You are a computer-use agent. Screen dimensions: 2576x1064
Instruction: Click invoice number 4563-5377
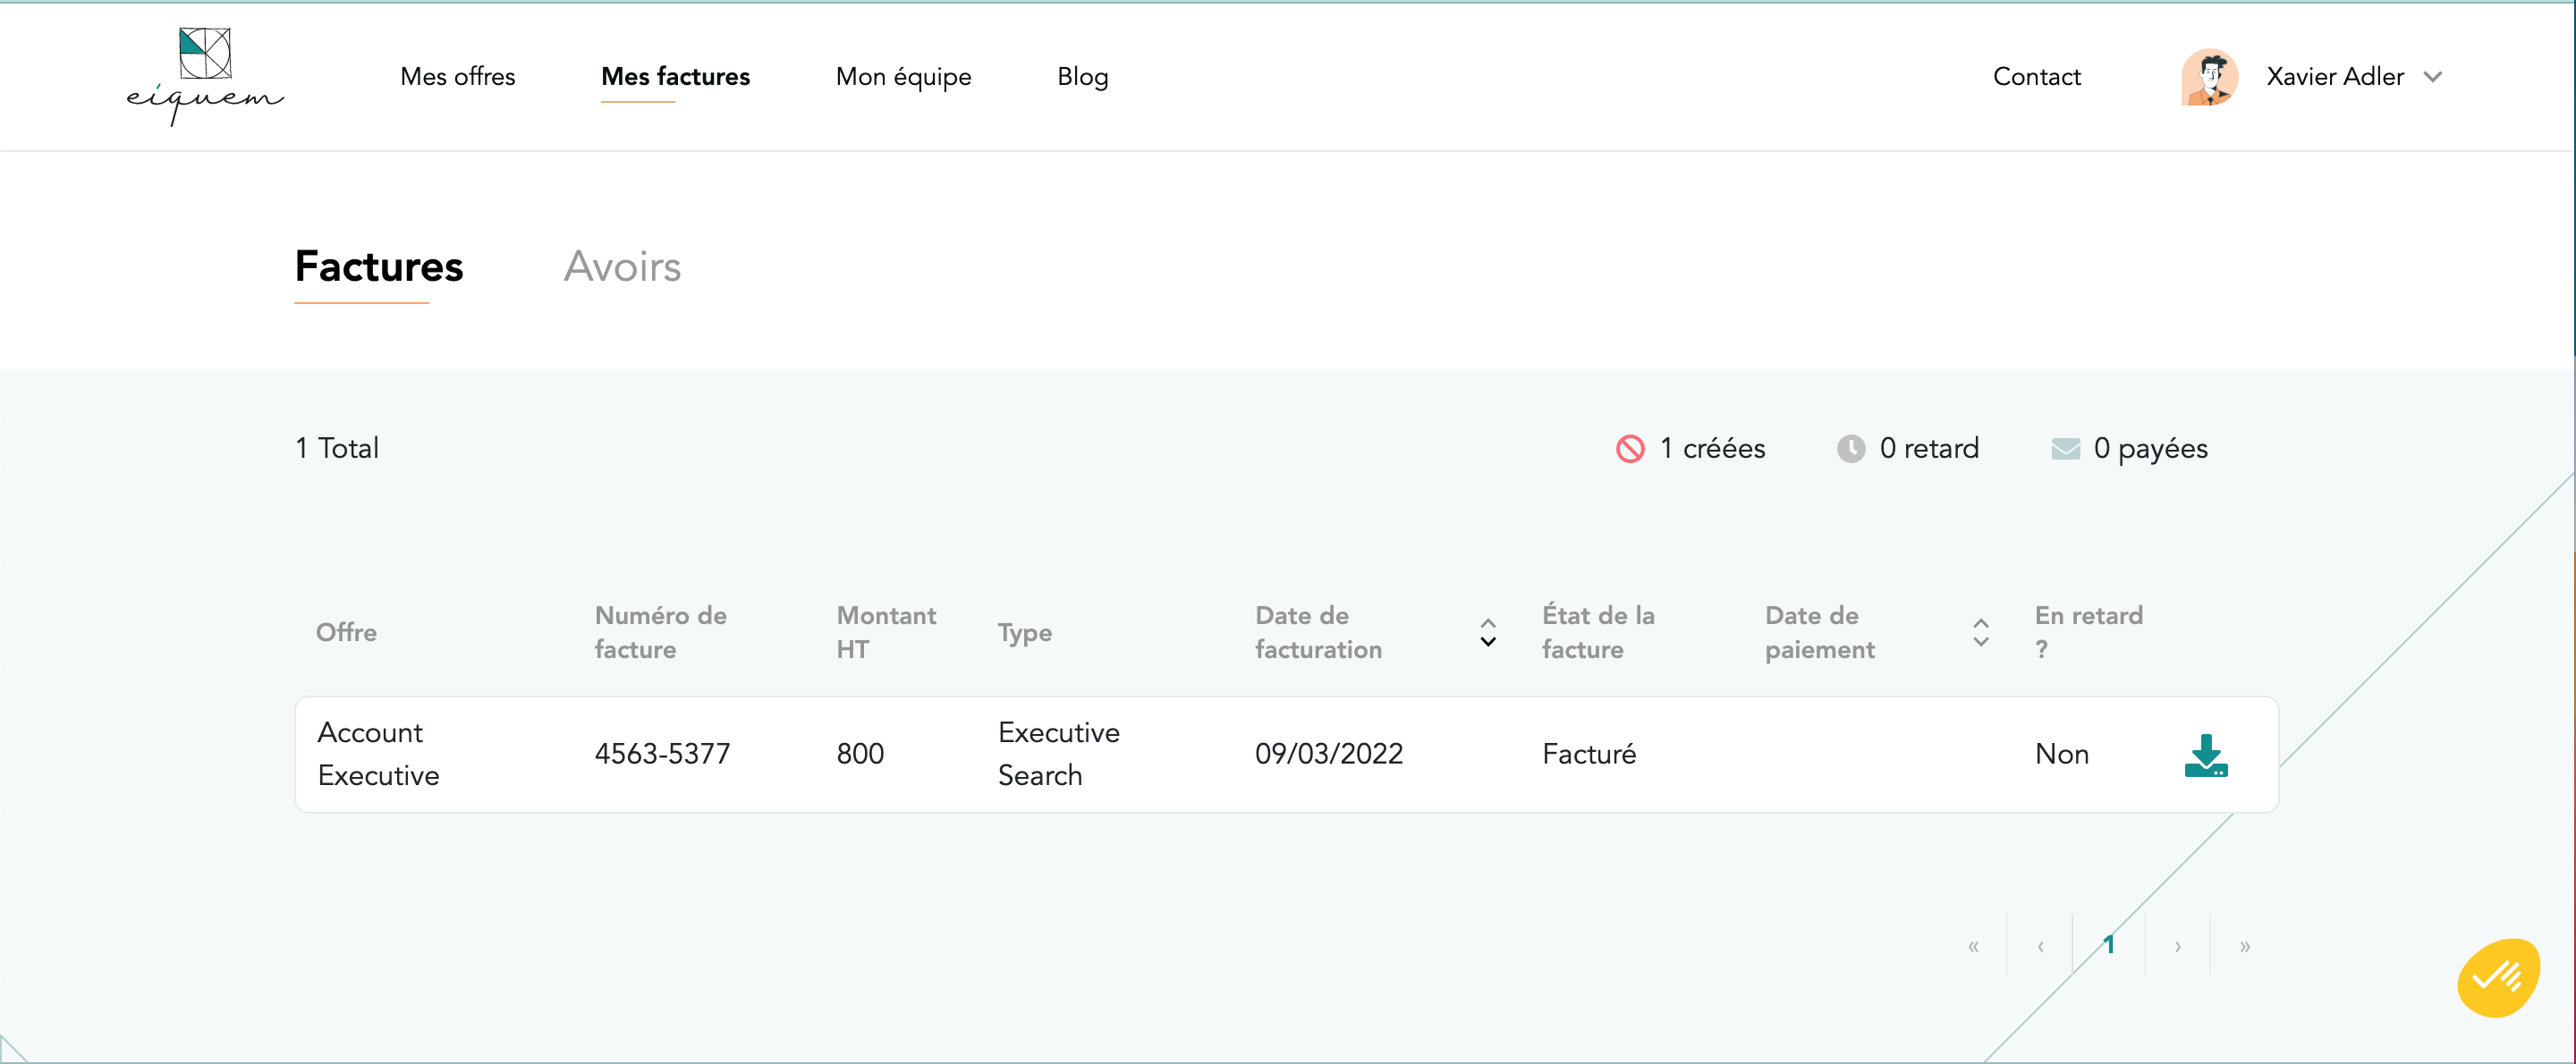tap(662, 754)
